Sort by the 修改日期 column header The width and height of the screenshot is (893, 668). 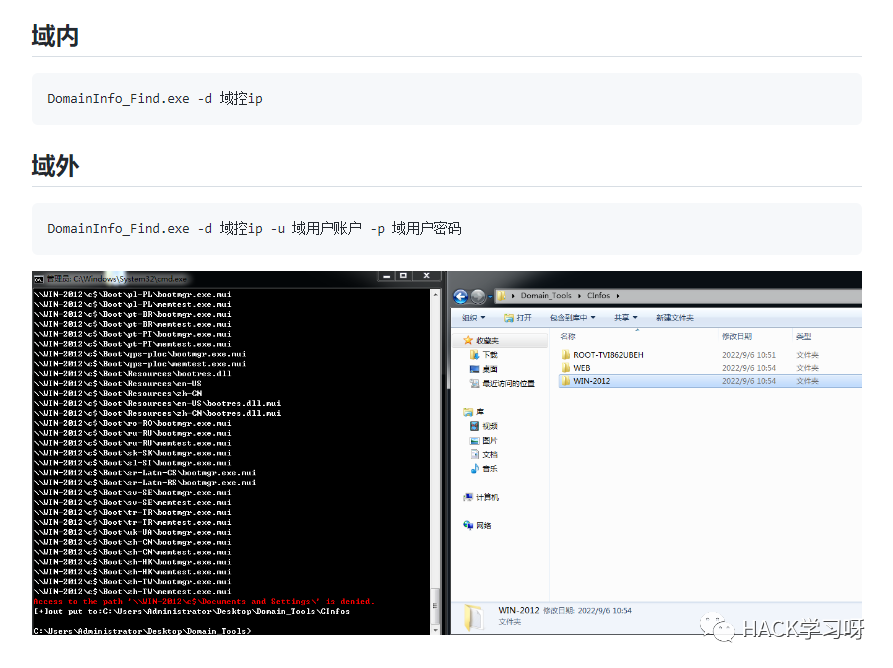tap(737, 337)
